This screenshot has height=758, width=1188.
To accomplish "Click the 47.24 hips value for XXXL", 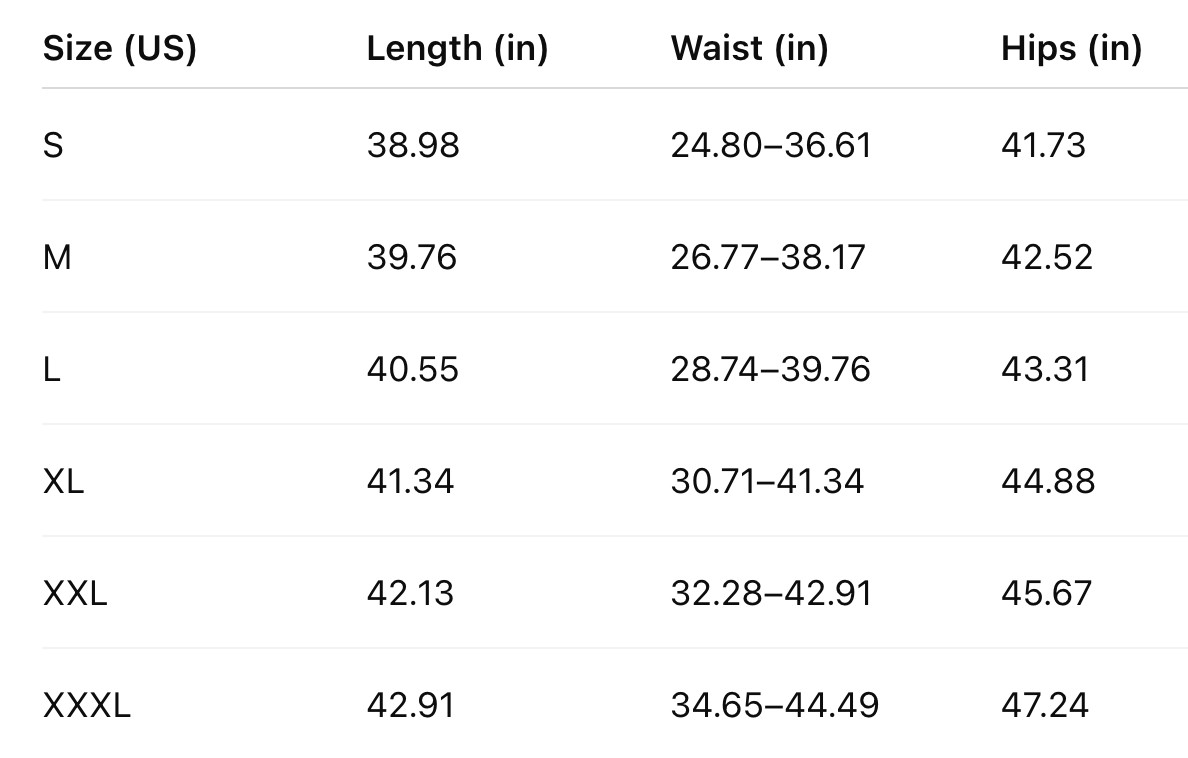I will click(1044, 706).
